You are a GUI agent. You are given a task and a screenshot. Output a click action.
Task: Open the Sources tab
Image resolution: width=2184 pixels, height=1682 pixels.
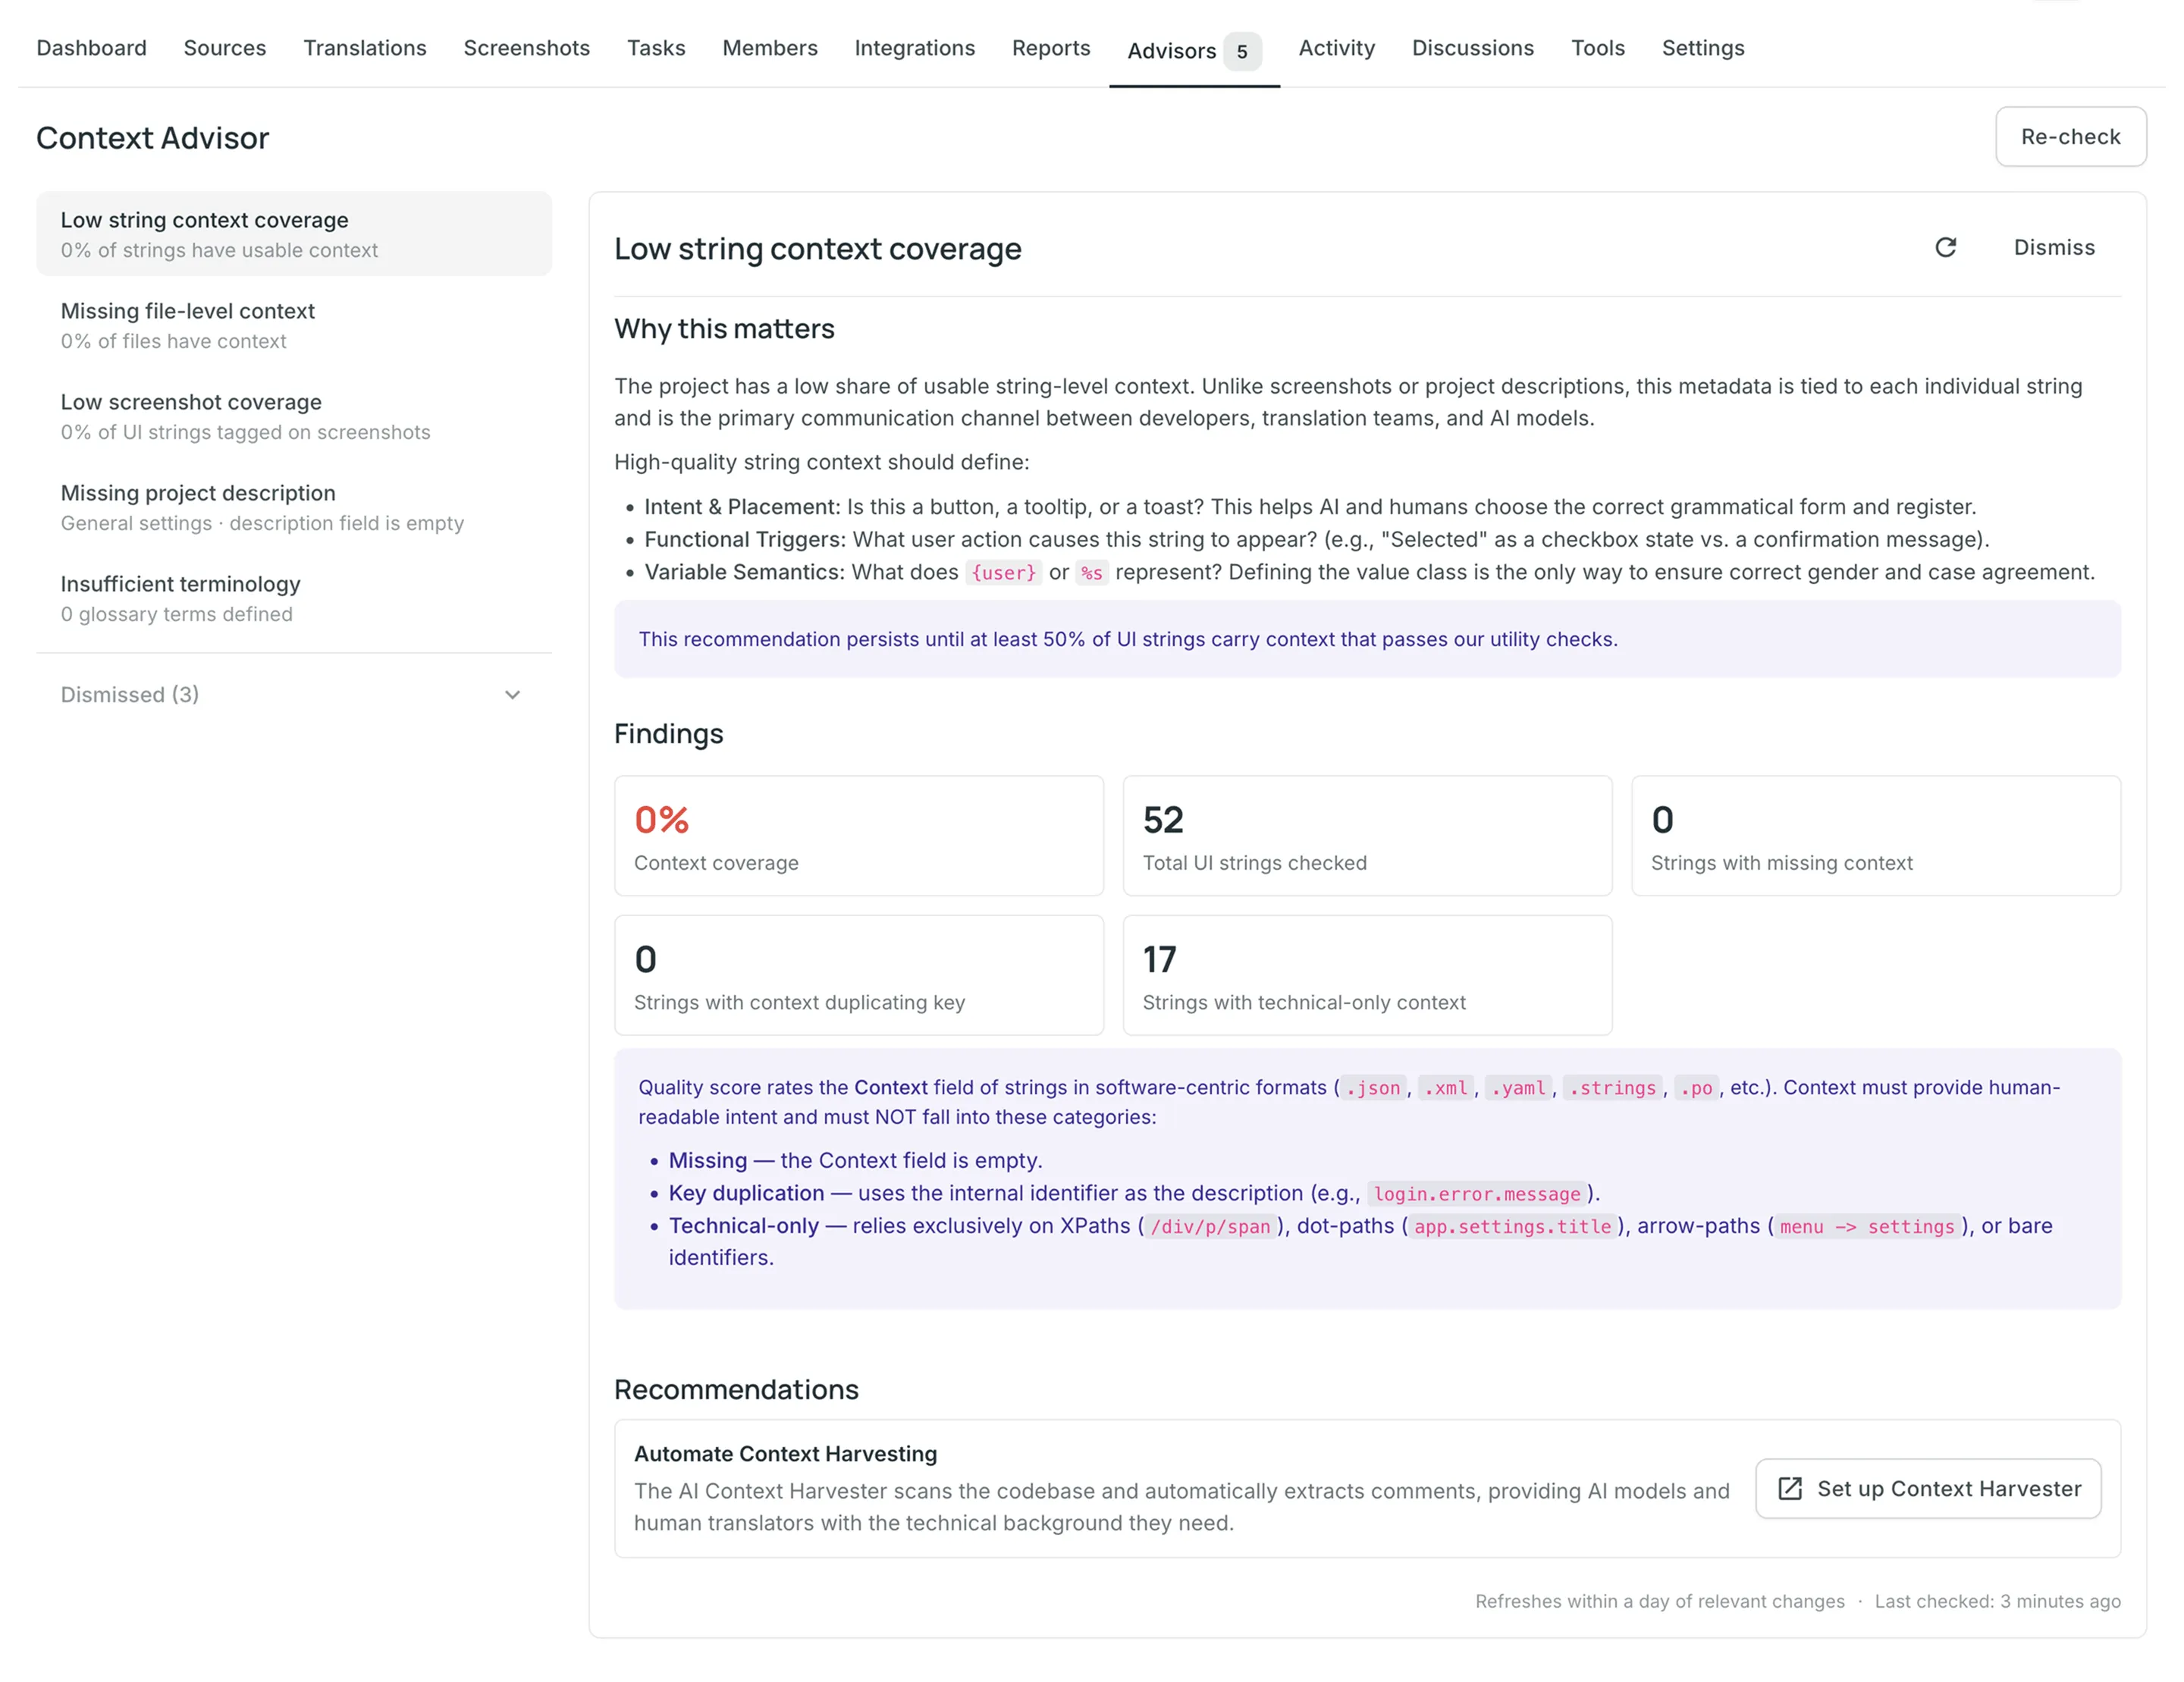coord(225,48)
